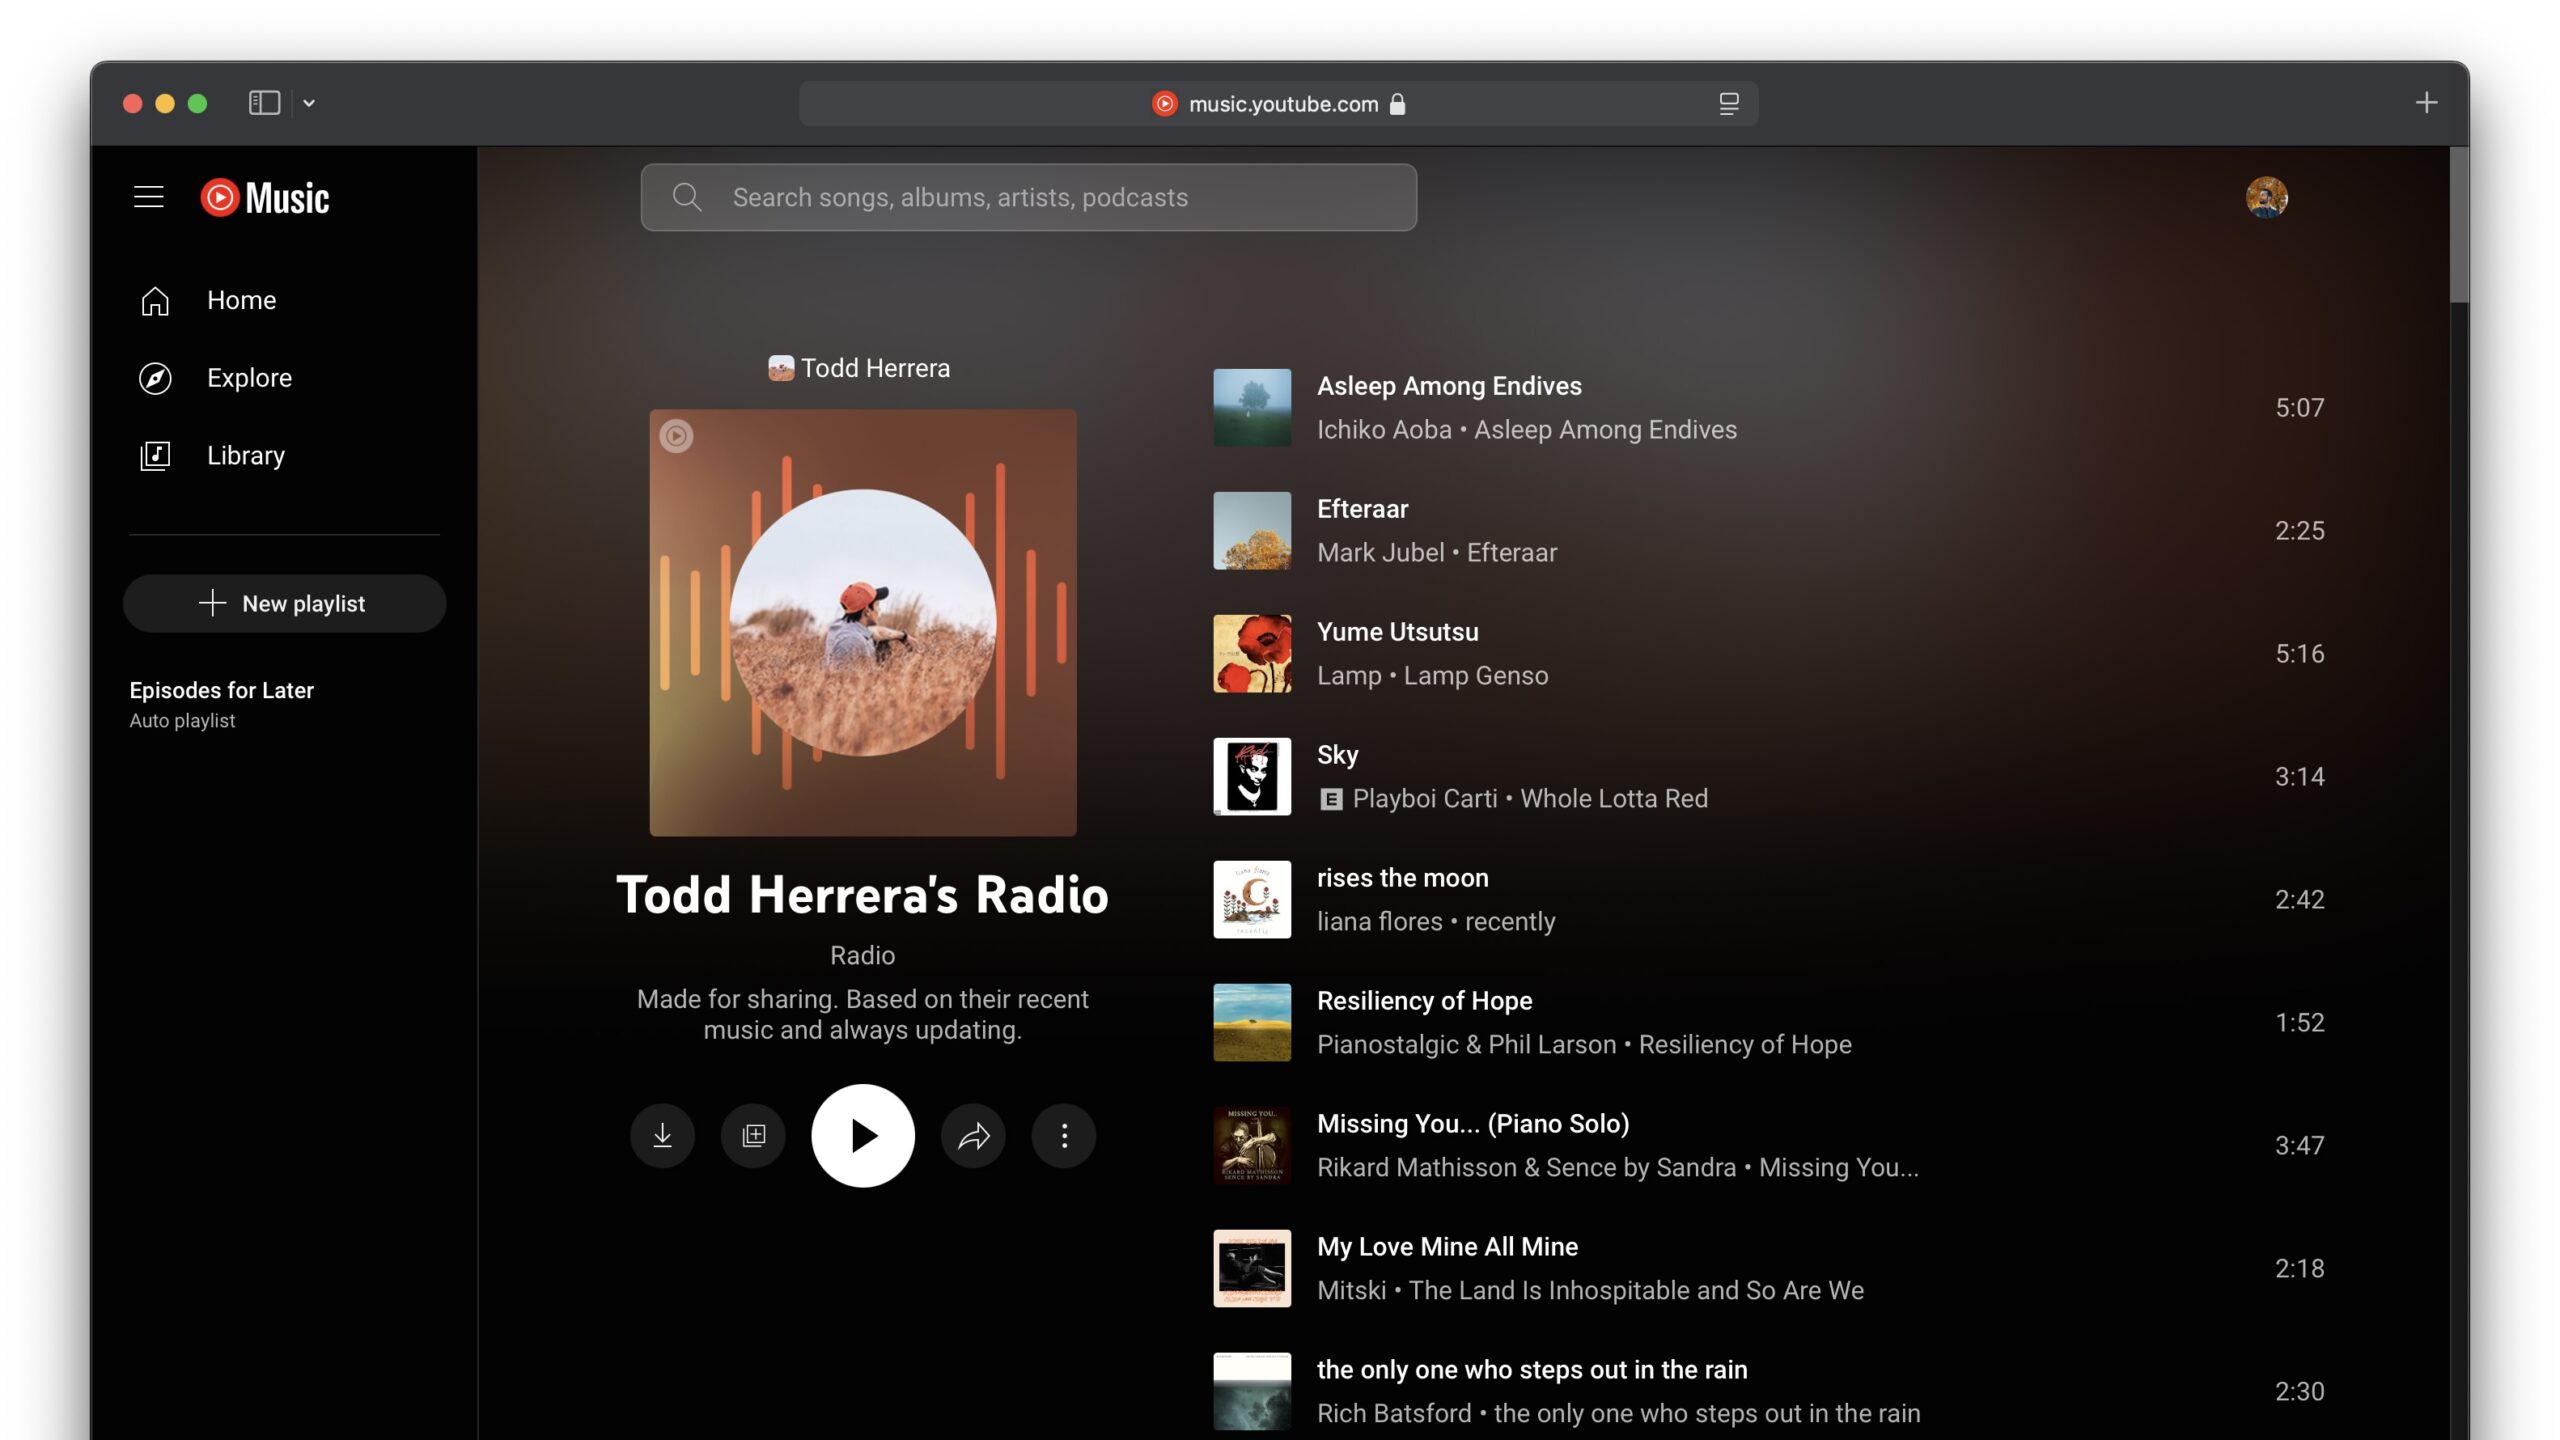Open the user profile icon
This screenshot has height=1440, width=2560.
tap(2266, 197)
